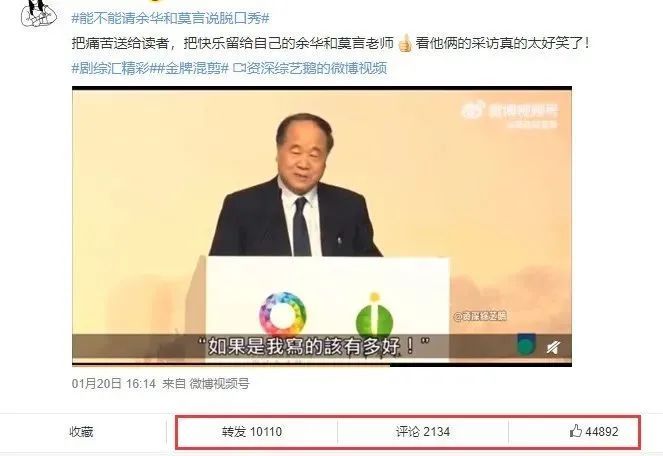Open 评论 2134 comments
Screen dimensions: 663x456
click(x=423, y=432)
